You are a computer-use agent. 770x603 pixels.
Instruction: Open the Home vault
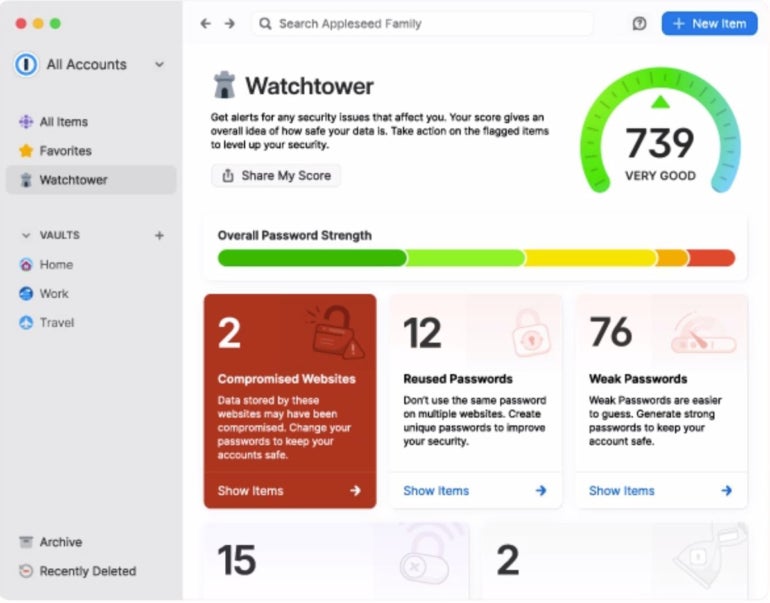pyautogui.click(x=56, y=265)
